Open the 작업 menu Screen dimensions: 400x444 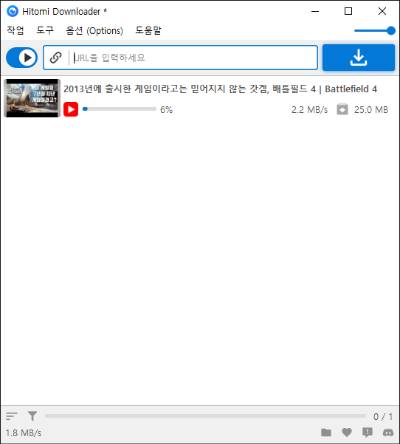(15, 31)
